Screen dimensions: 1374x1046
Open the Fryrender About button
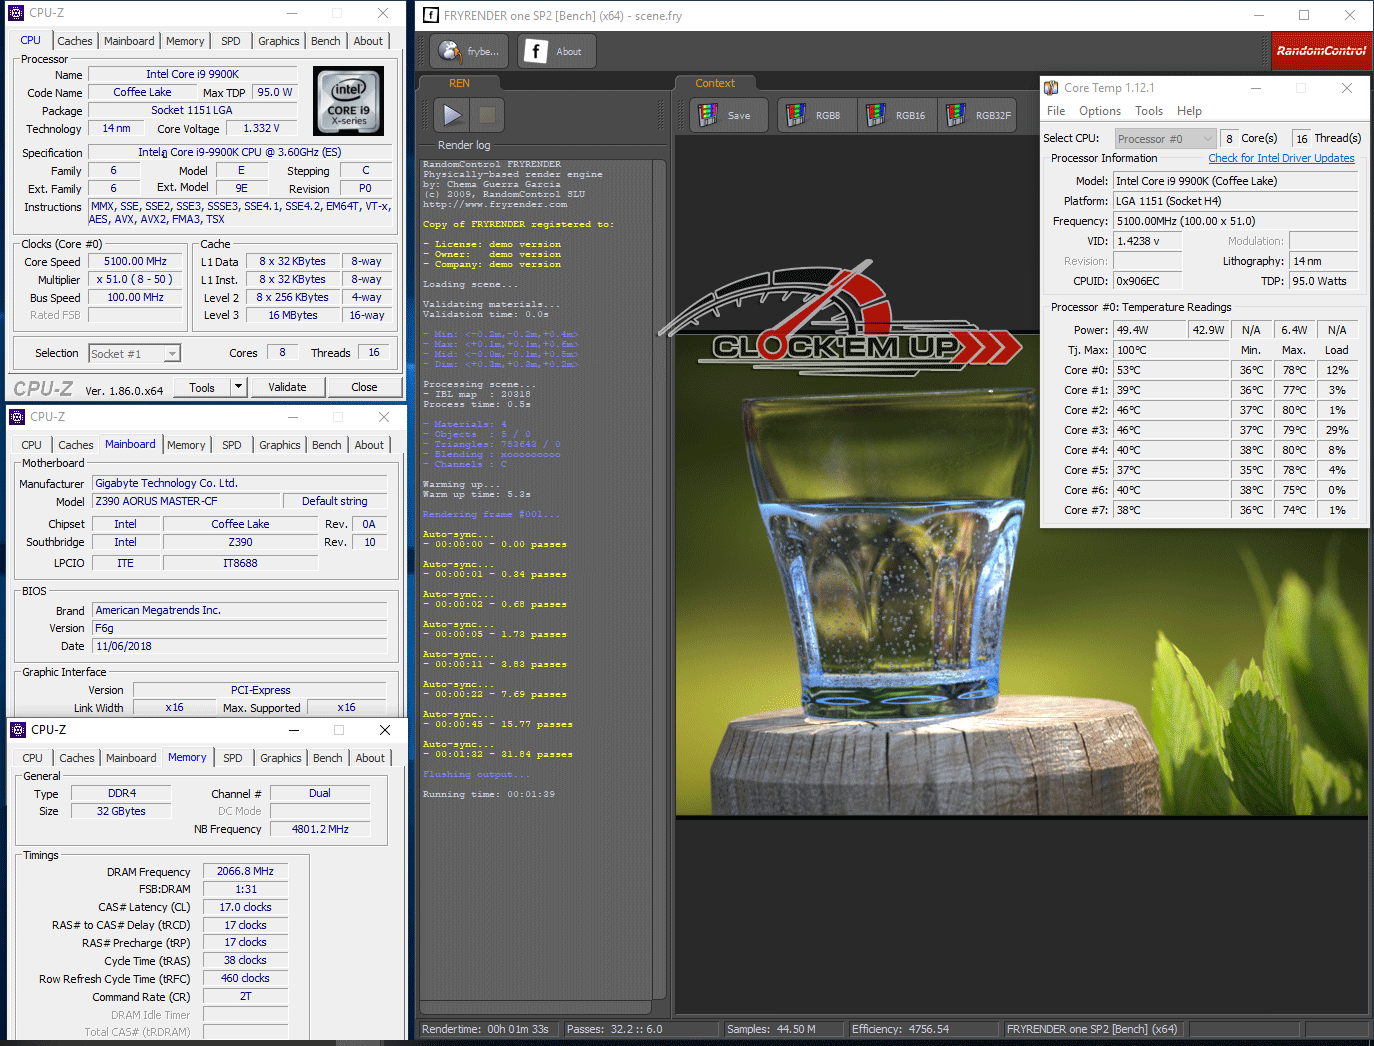click(556, 52)
